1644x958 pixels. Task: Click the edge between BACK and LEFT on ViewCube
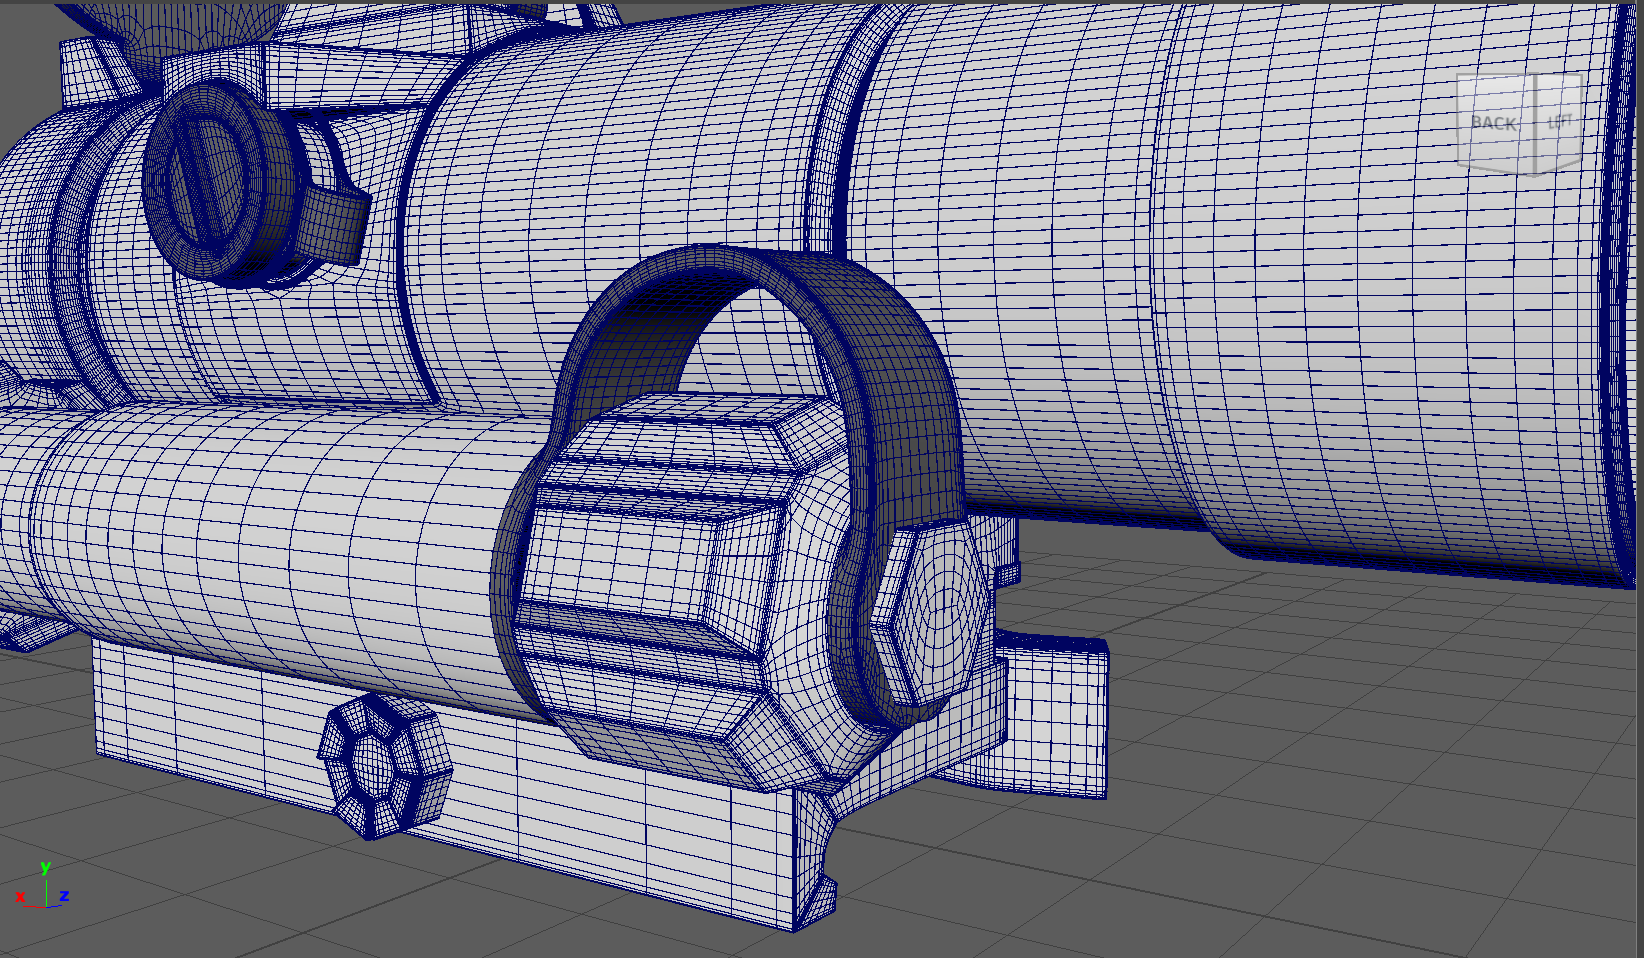1535,122
